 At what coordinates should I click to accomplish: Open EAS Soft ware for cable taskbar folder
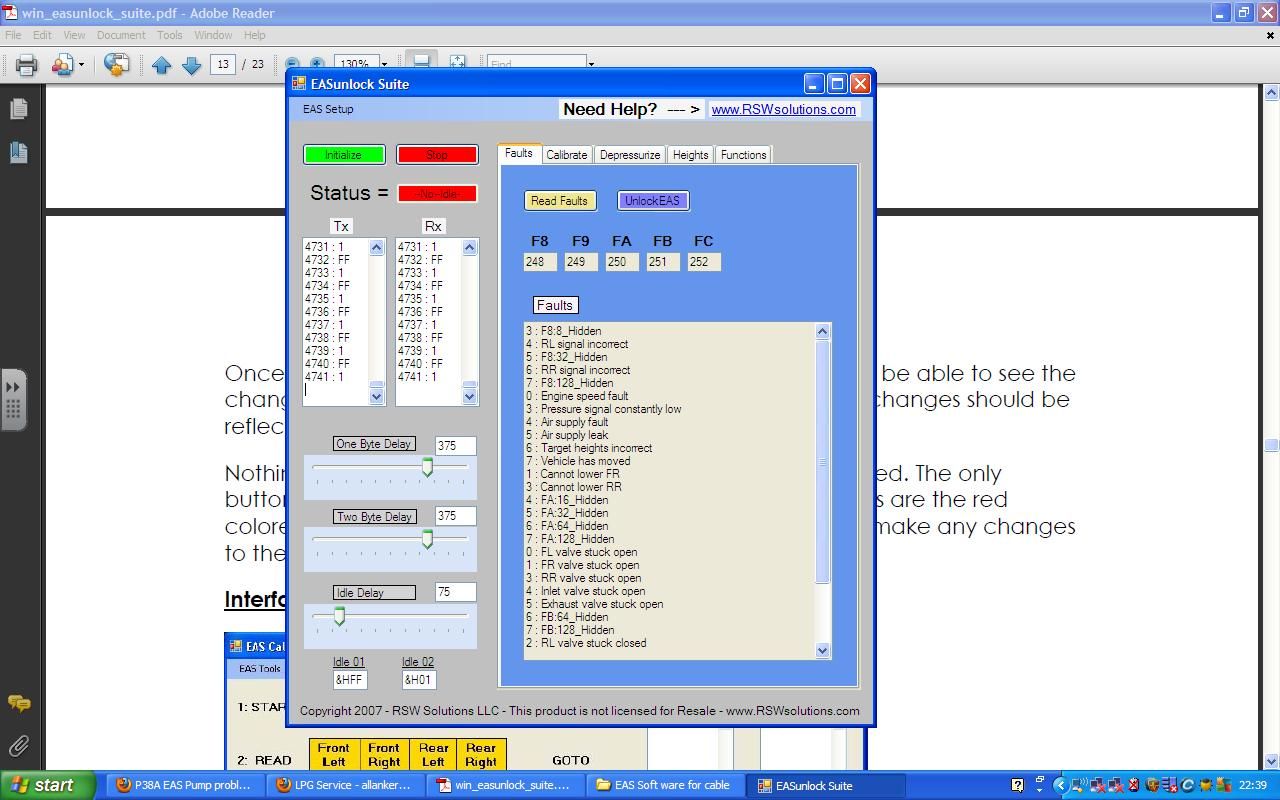[664, 785]
